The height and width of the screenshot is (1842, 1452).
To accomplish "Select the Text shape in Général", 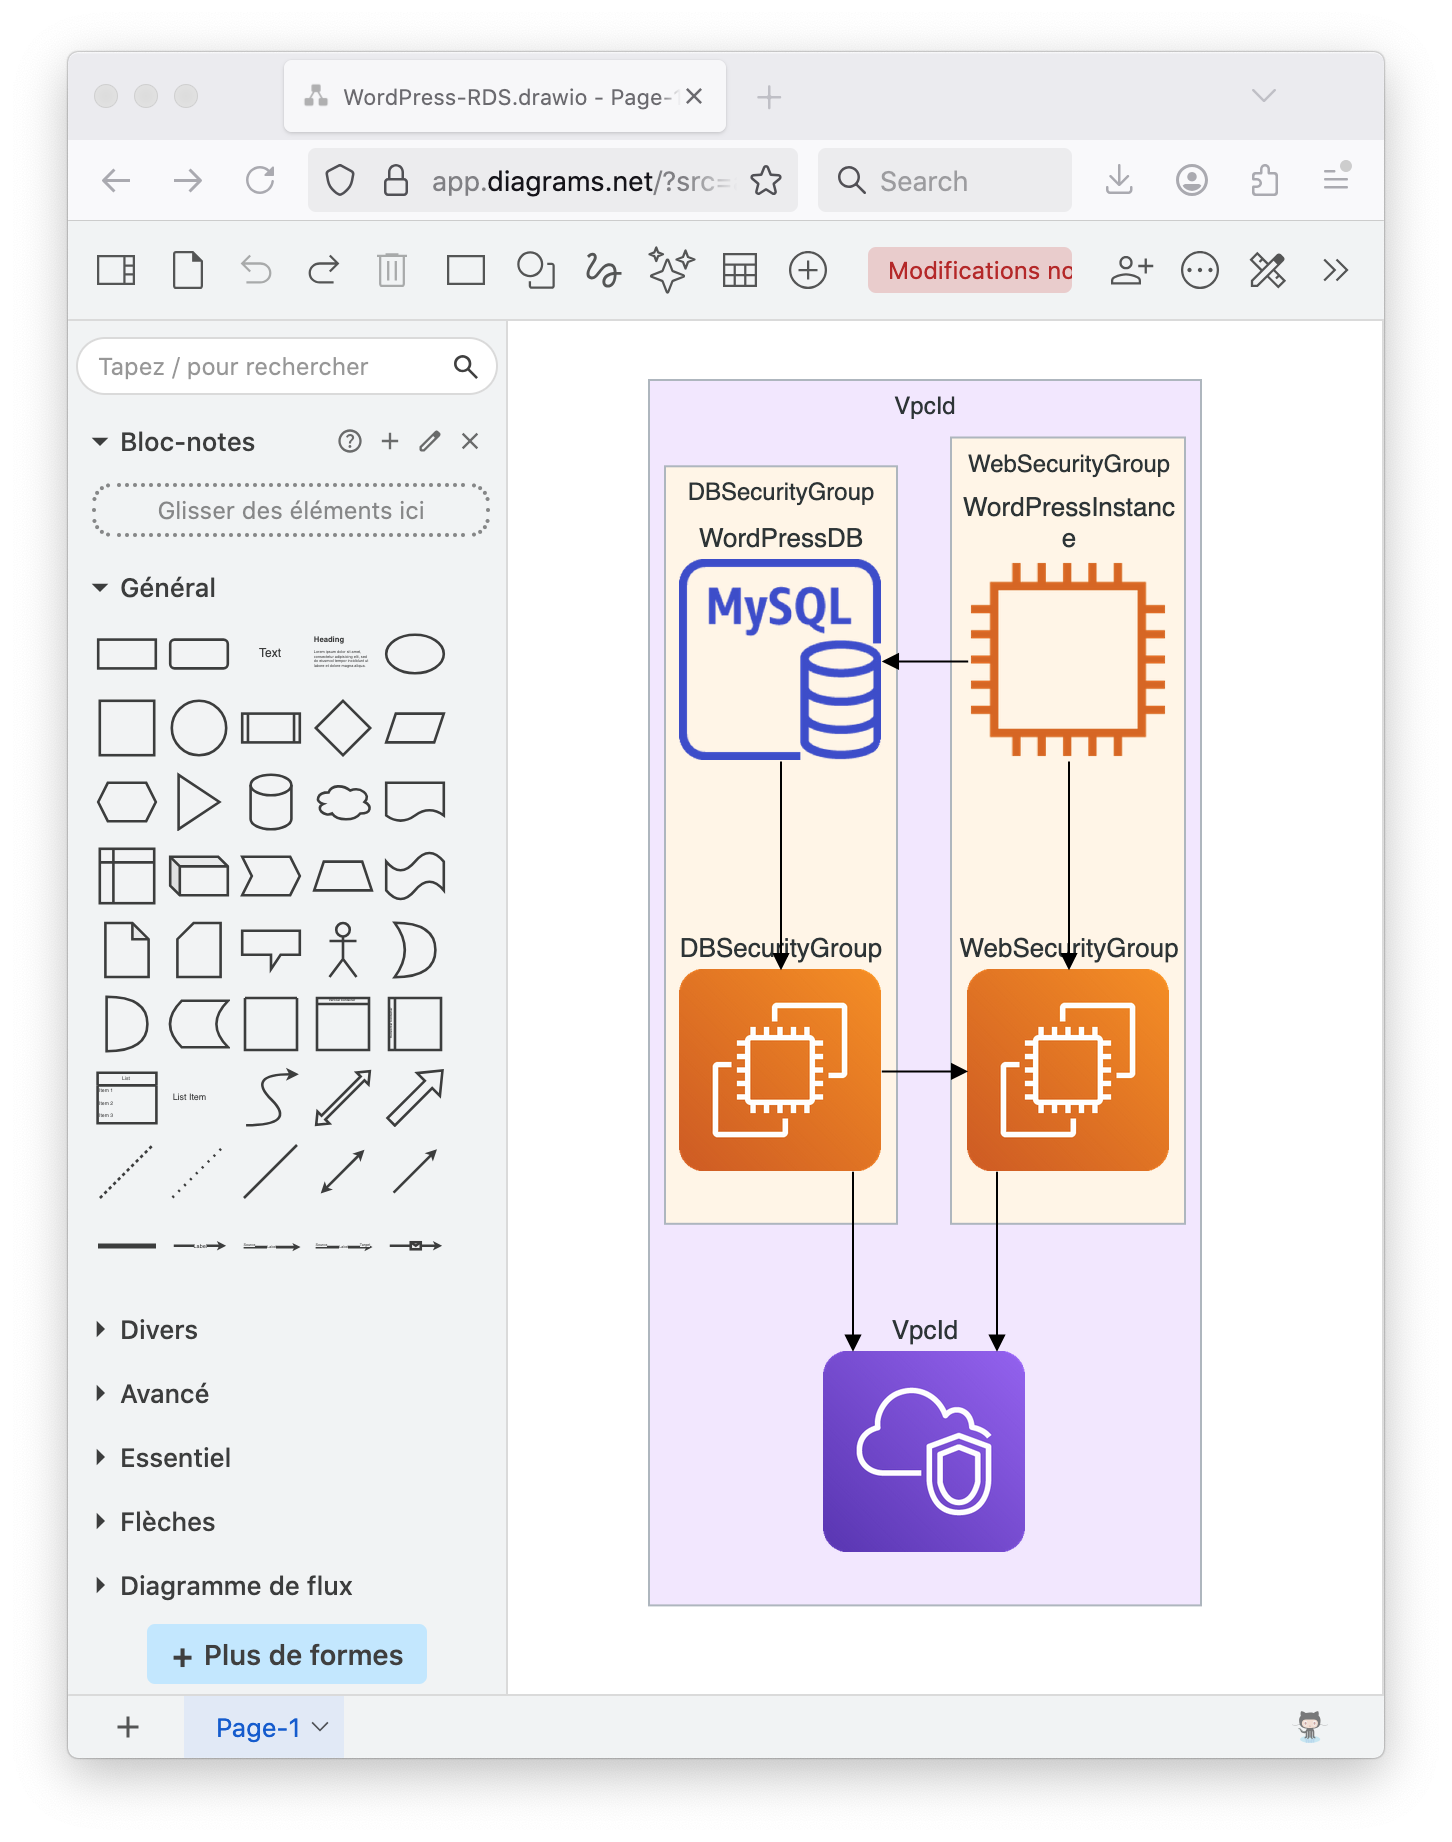I will click(270, 653).
